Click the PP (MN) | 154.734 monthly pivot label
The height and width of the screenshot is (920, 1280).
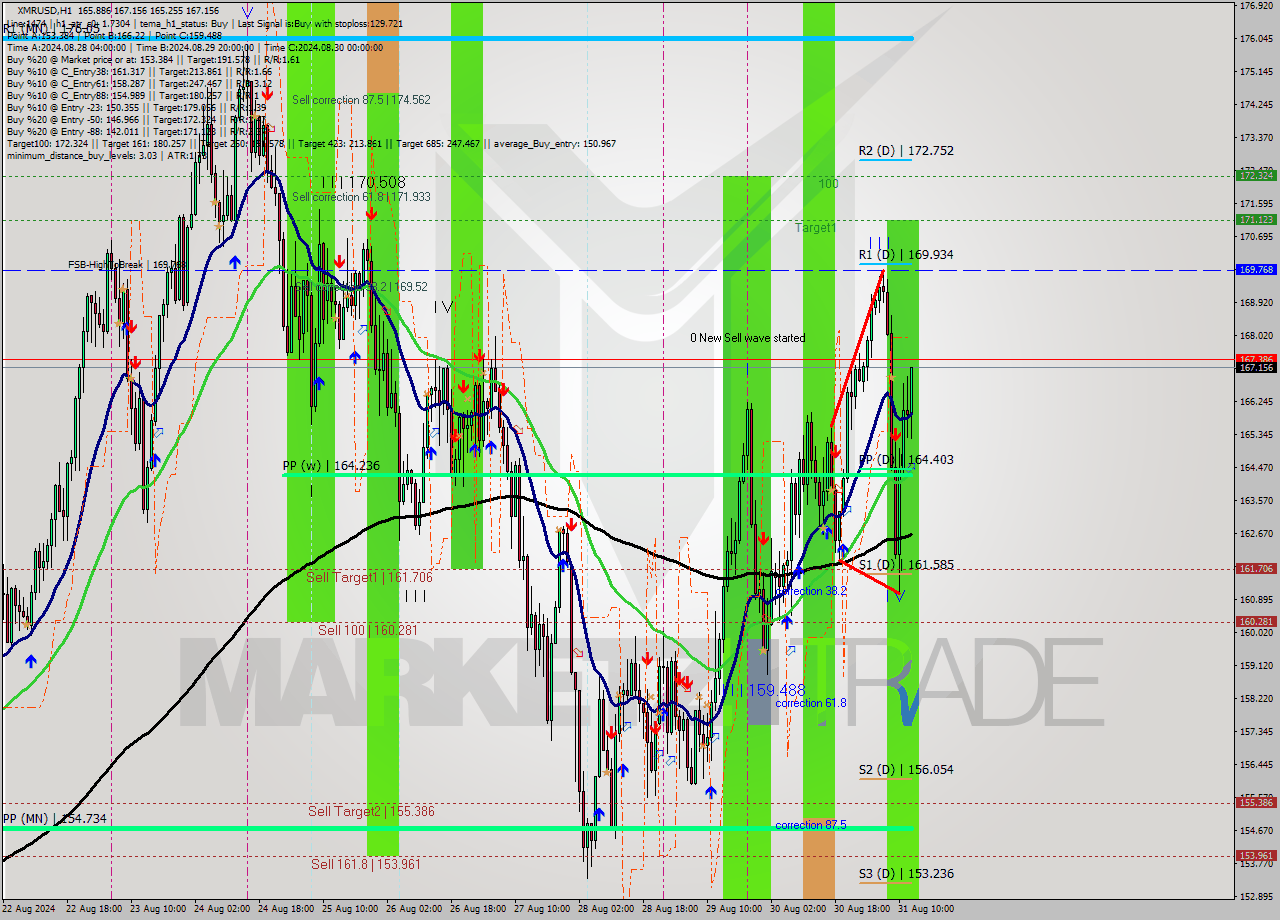point(54,819)
